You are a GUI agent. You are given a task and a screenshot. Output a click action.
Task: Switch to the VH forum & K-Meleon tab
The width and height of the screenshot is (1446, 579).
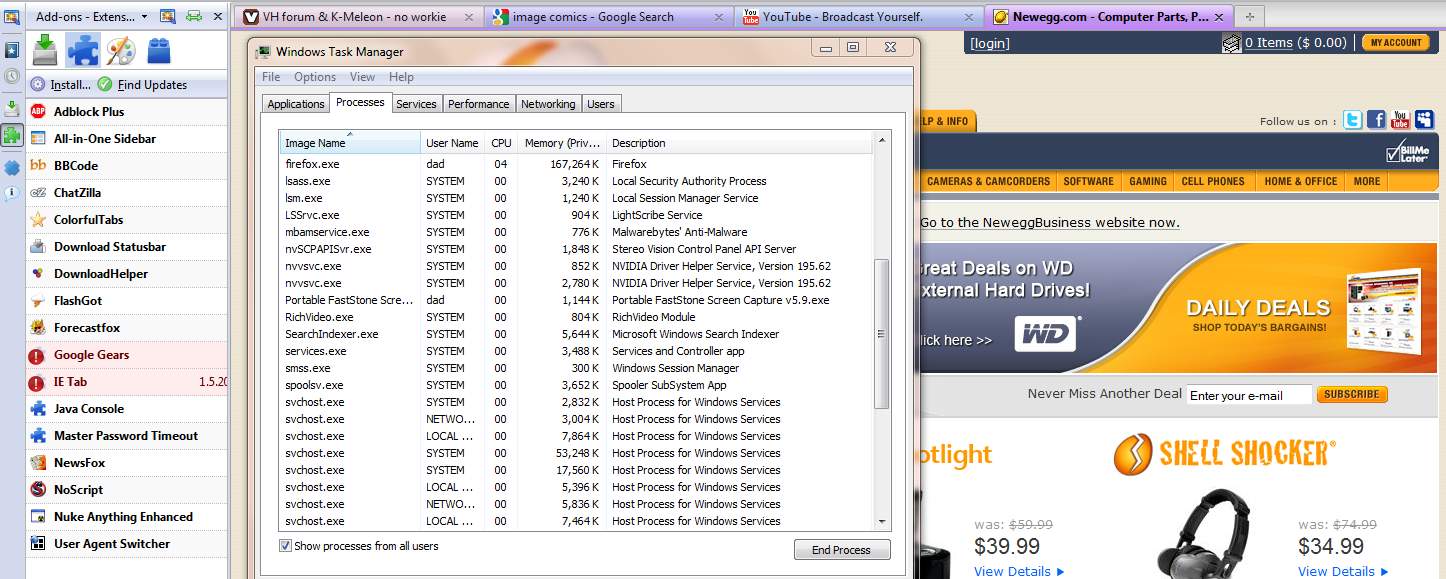(359, 17)
